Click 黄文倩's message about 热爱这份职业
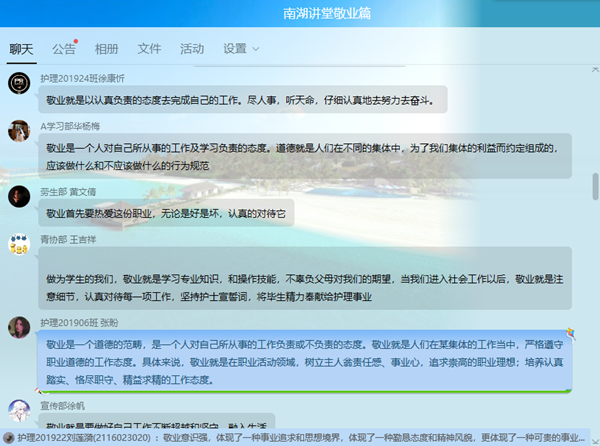 (166, 213)
